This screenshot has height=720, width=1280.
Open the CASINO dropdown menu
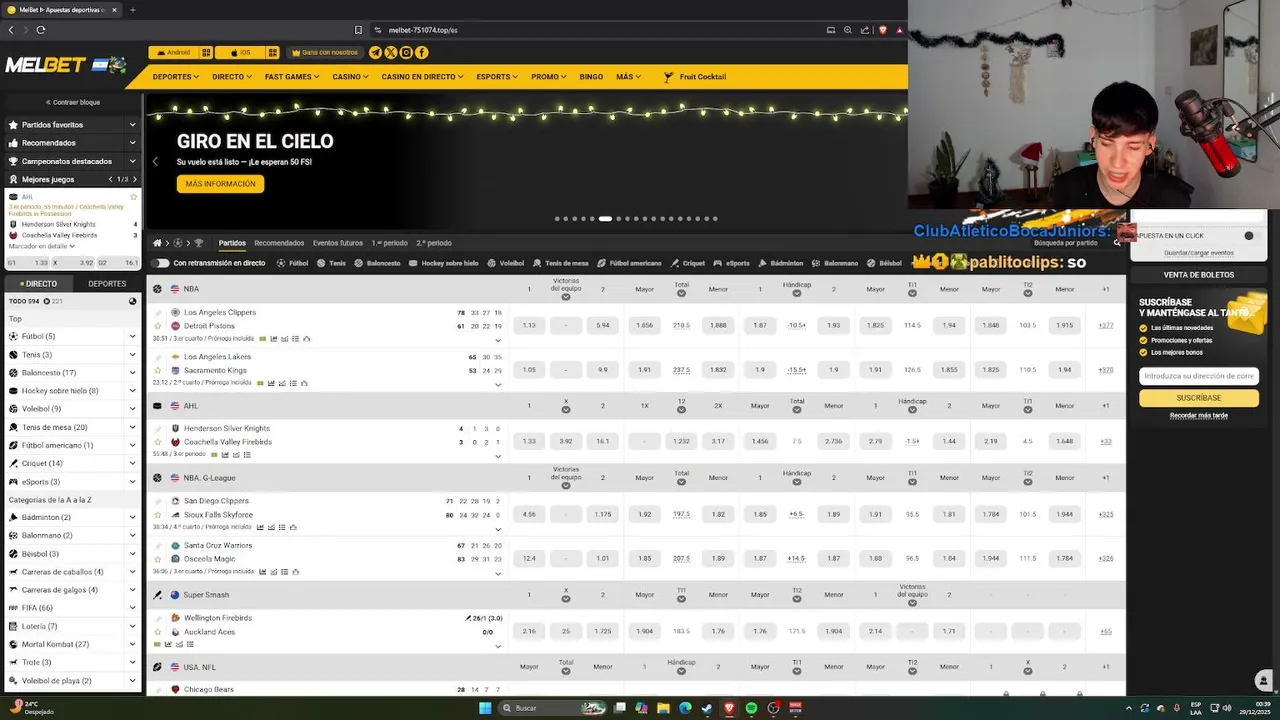click(350, 77)
